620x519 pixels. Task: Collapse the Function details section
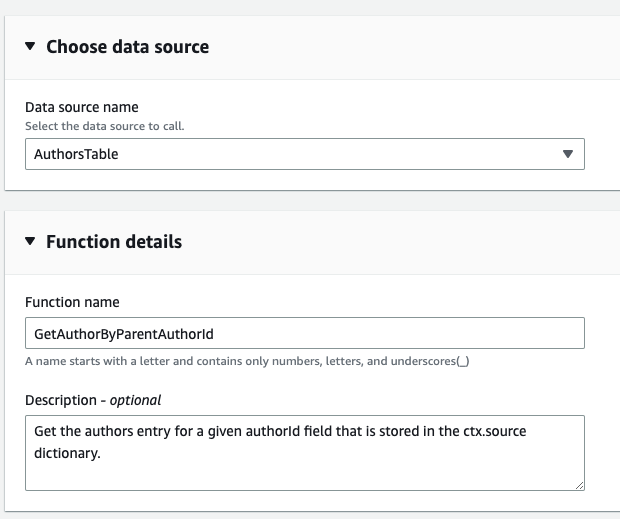[x=30, y=241]
